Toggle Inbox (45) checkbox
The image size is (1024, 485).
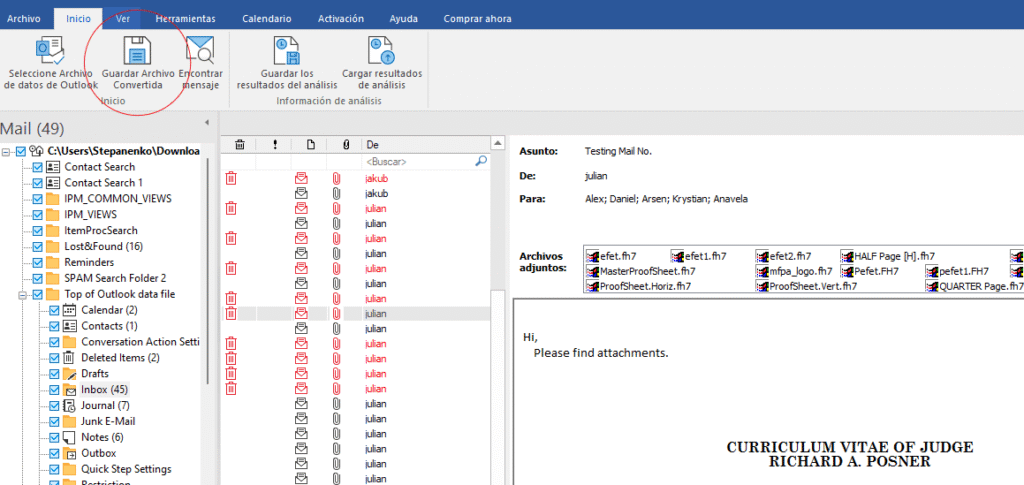pyautogui.click(x=54, y=390)
